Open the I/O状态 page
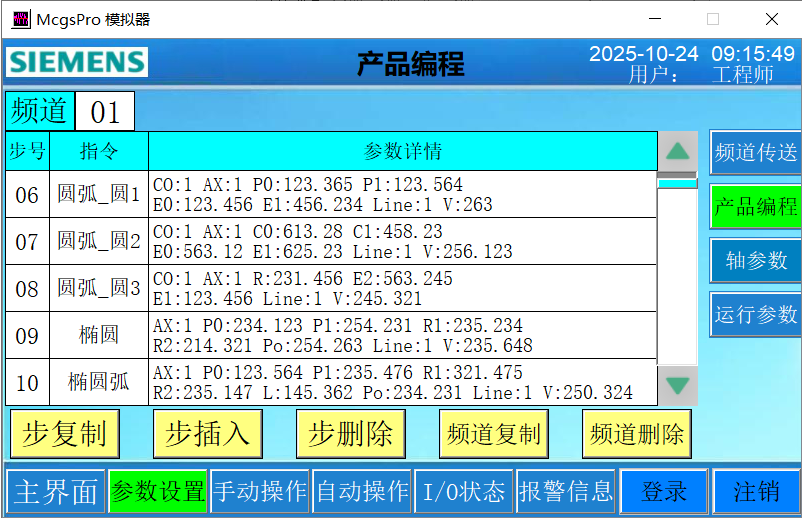This screenshot has height=518, width=802. point(463,492)
